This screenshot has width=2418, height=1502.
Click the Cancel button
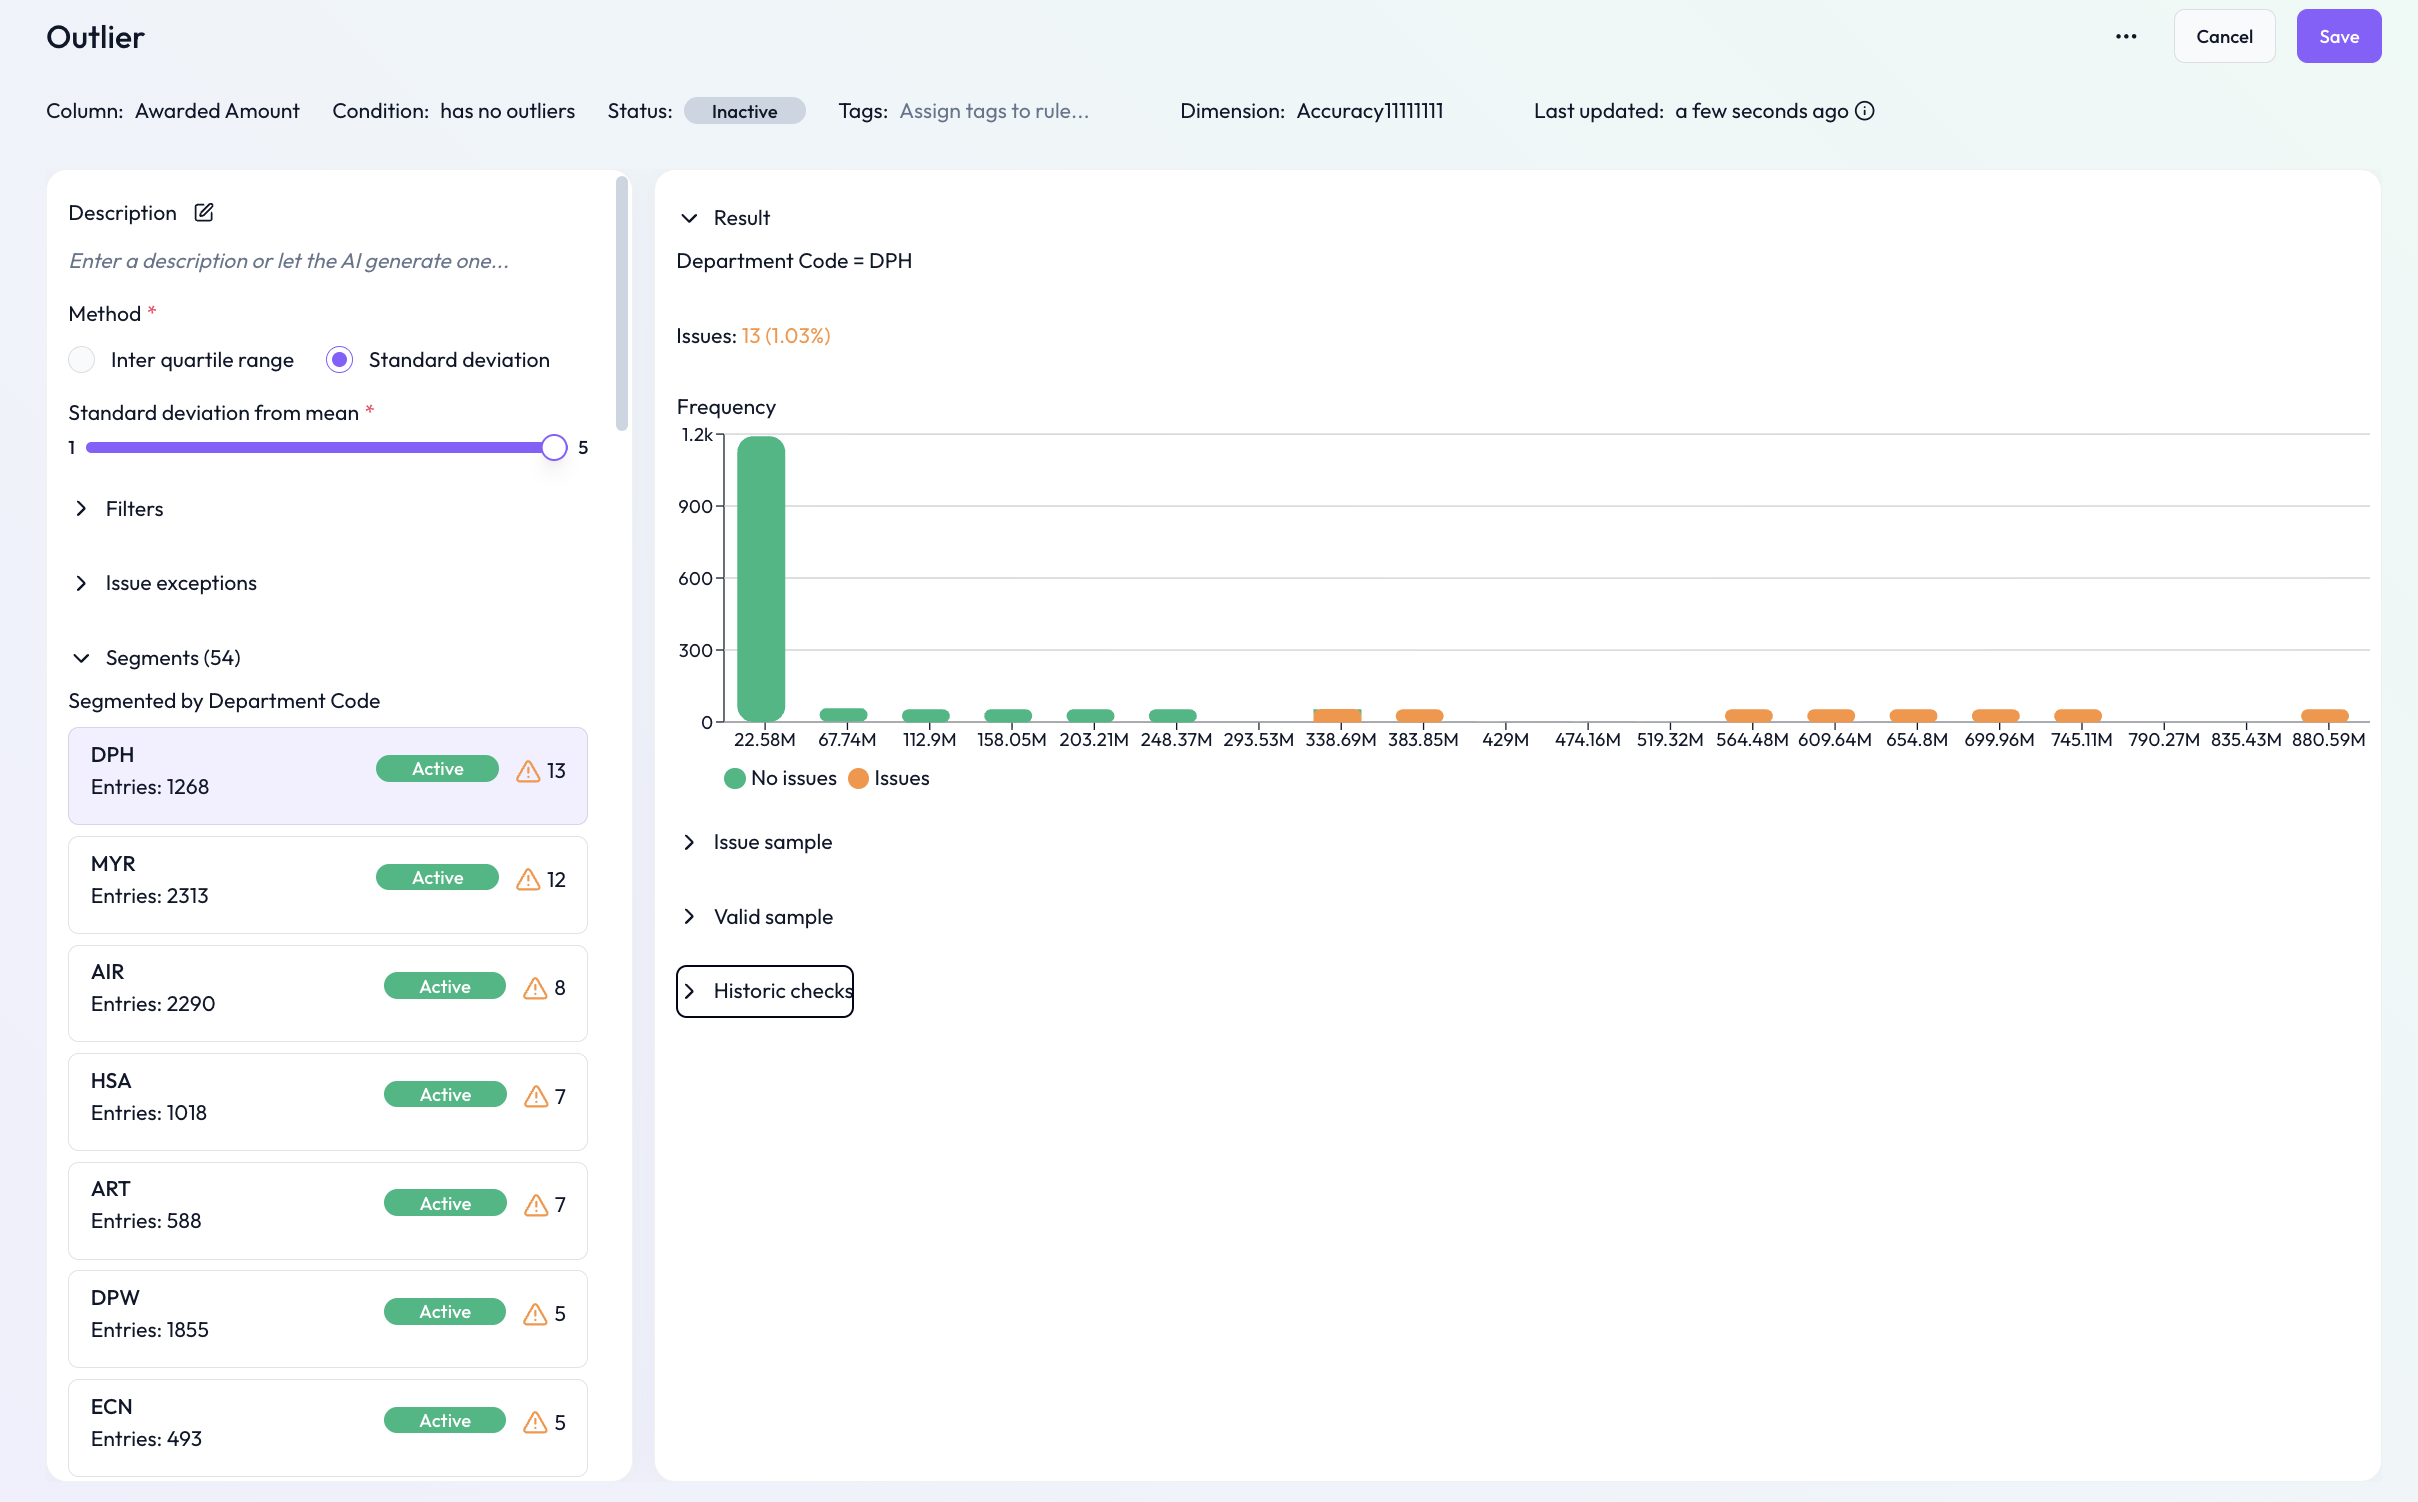pos(2224,37)
